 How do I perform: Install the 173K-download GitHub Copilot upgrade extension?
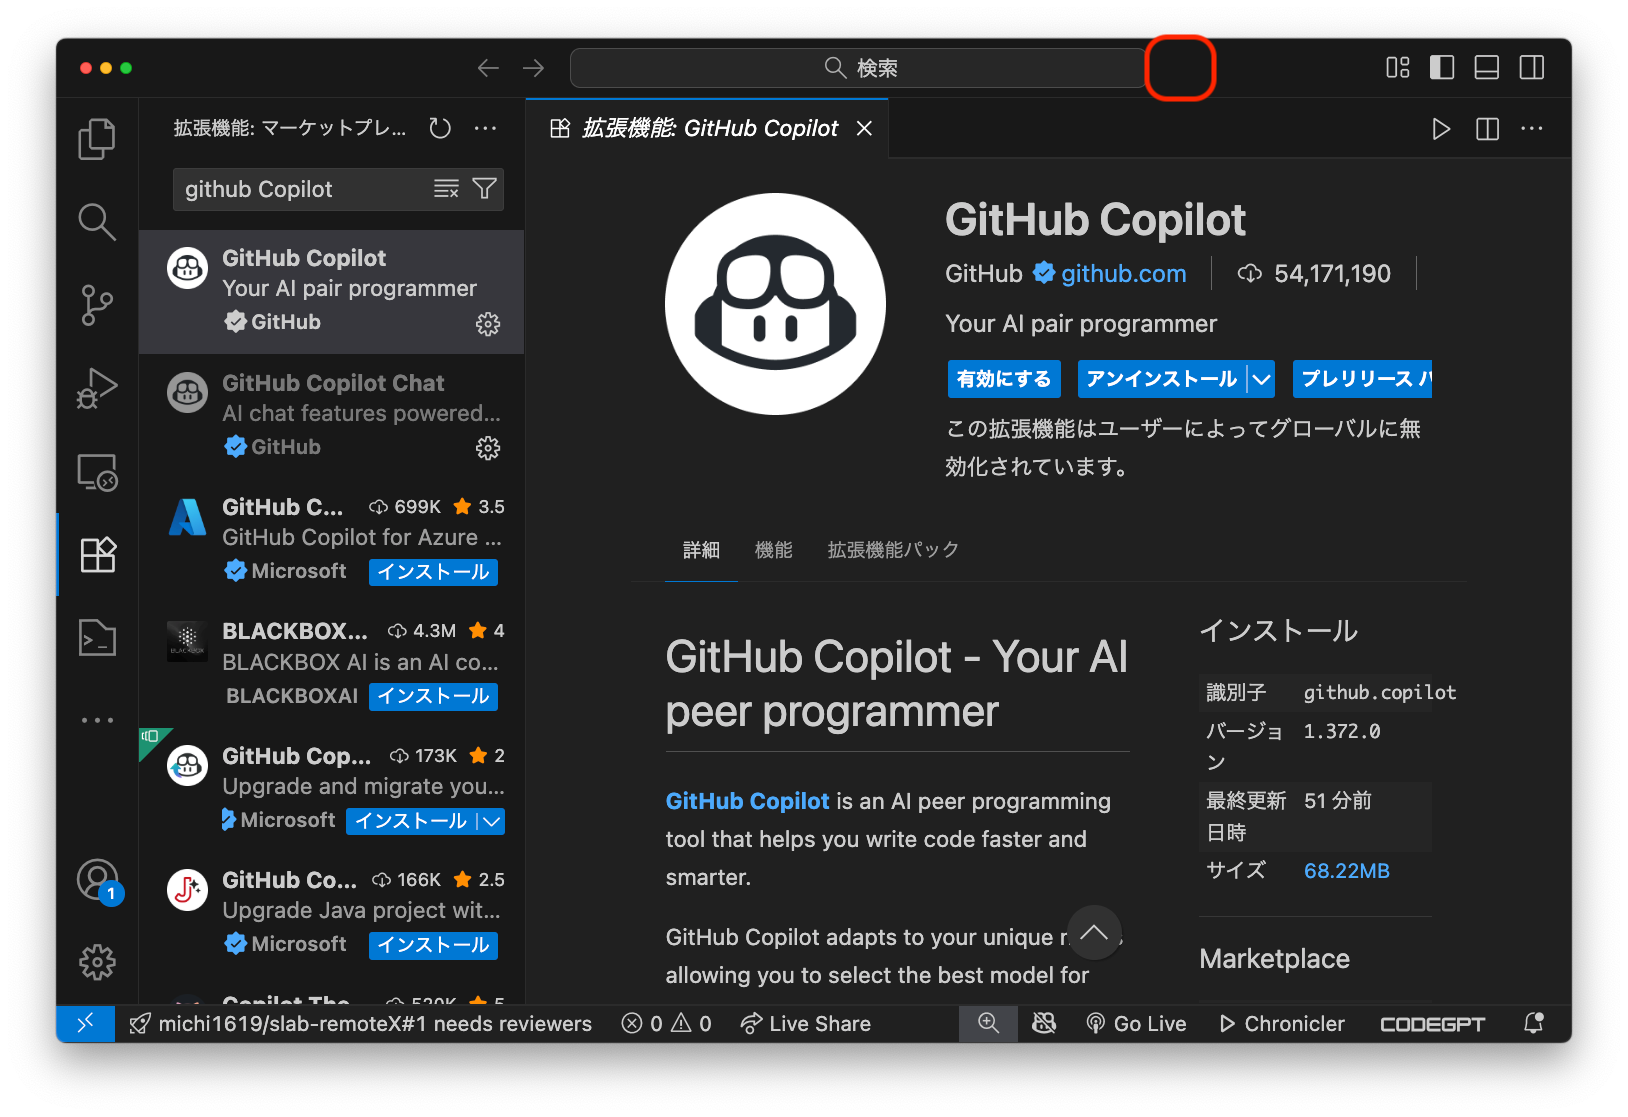coord(411,821)
